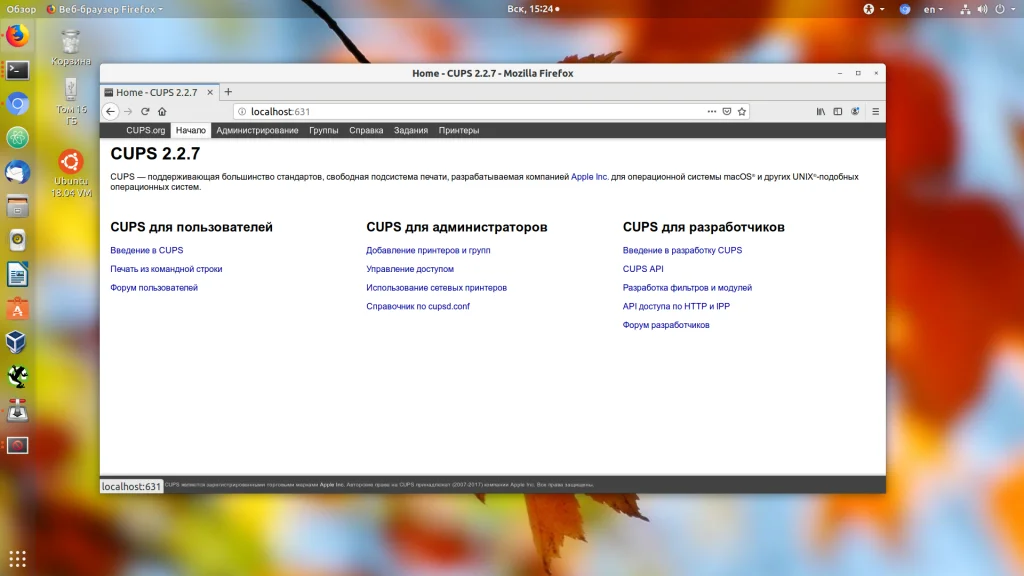Open Введение в разработку CUPS link
Viewport: 1024px width, 576px height.
click(x=682, y=250)
